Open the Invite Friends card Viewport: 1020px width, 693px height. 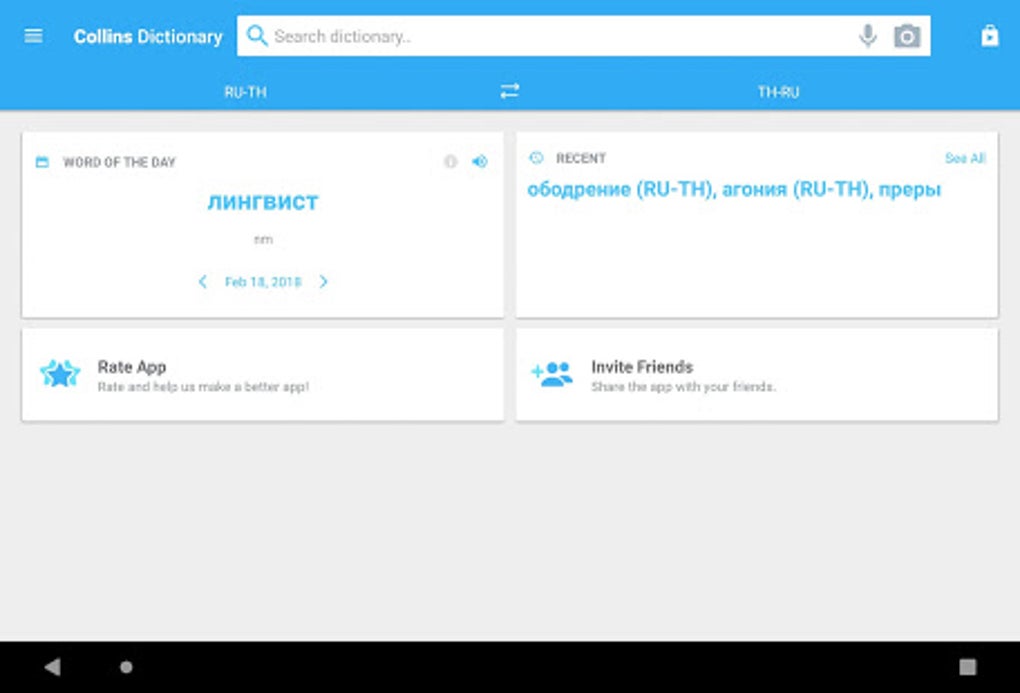tap(757, 375)
